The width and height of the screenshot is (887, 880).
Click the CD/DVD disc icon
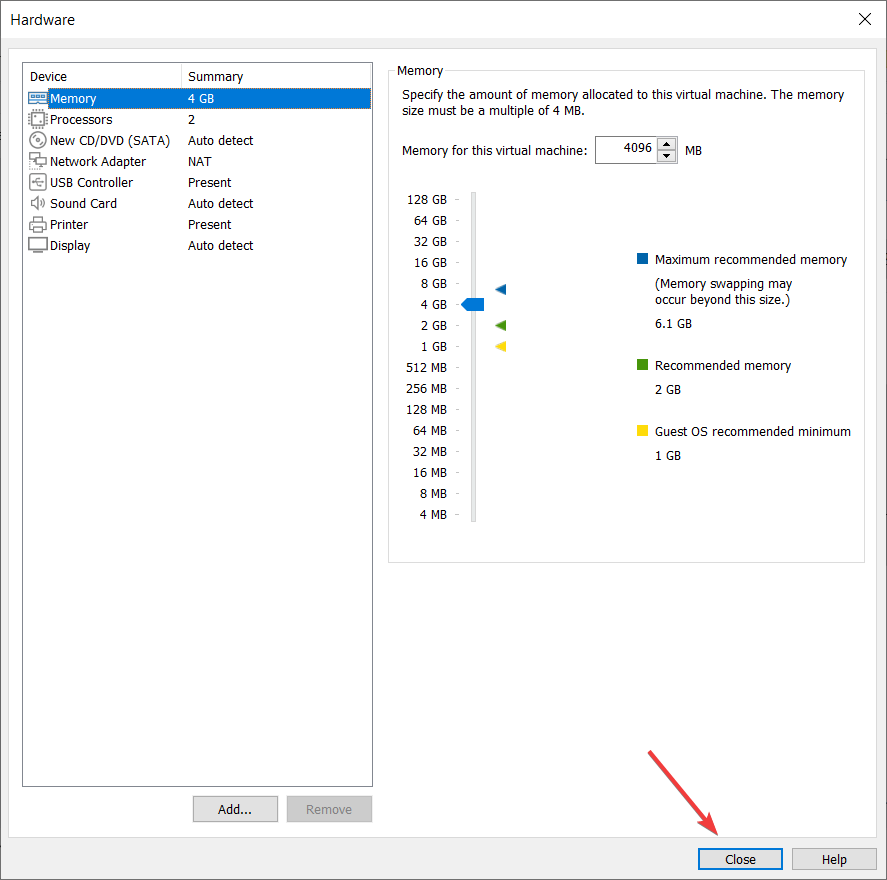click(37, 140)
